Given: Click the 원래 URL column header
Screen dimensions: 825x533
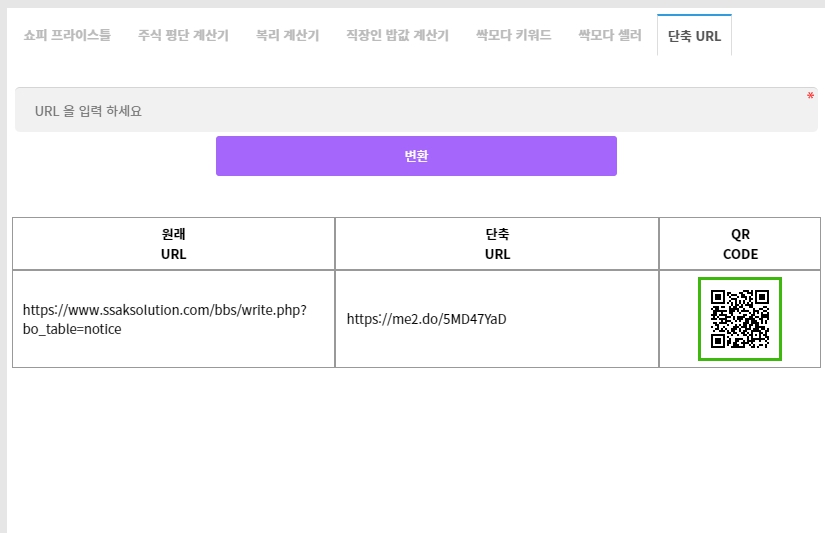Looking at the screenshot, I should pos(174,244).
